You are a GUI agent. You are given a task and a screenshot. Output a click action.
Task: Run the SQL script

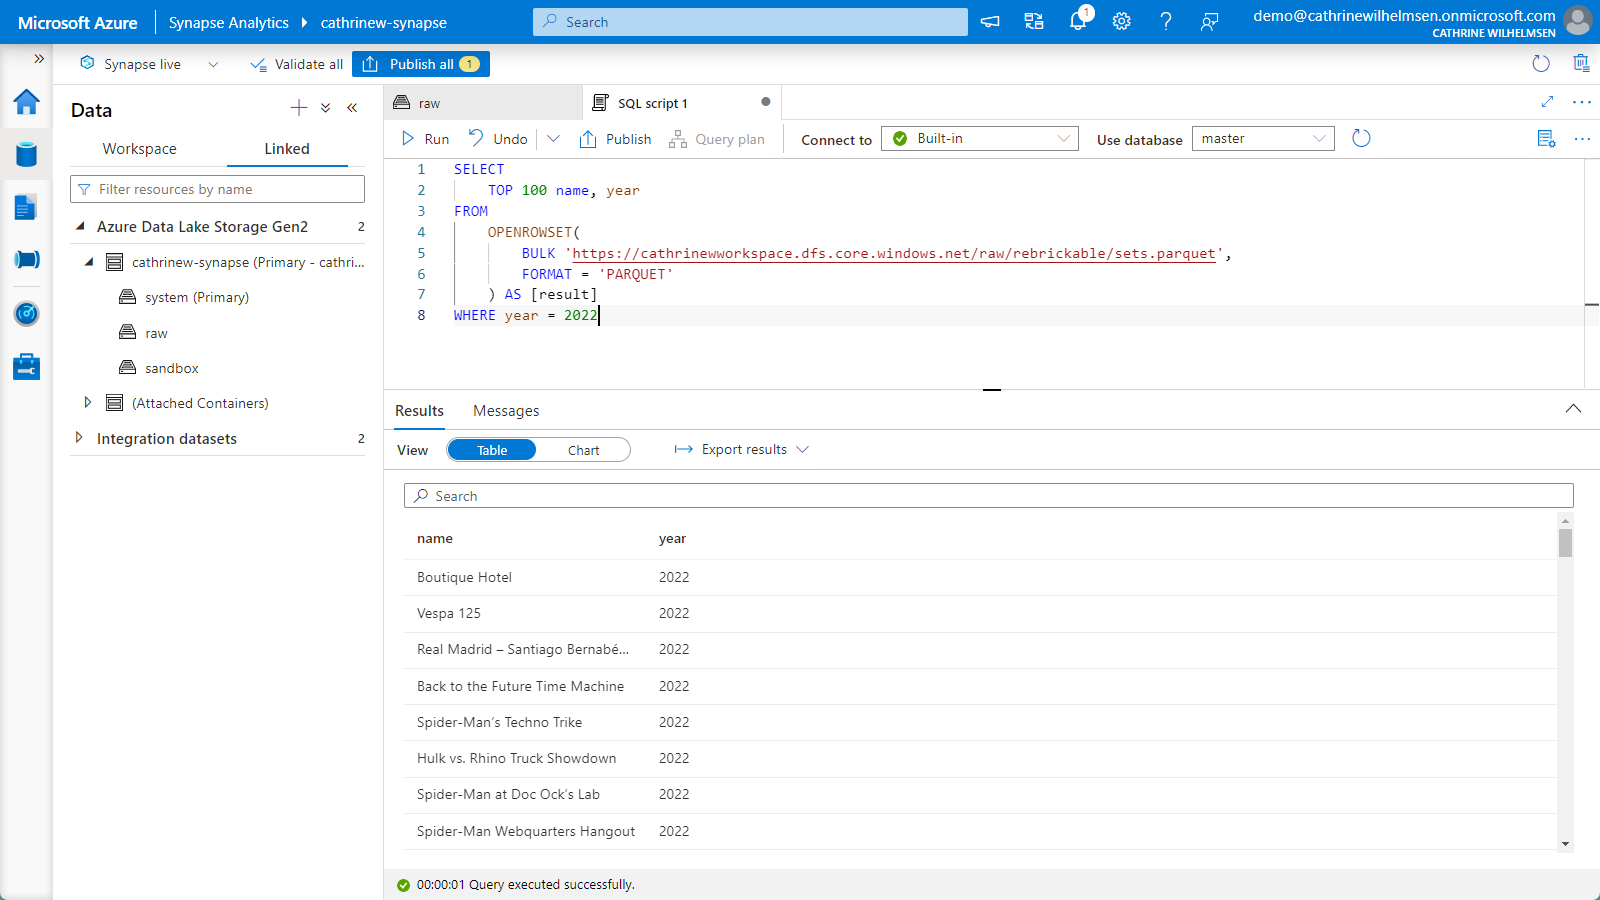(426, 139)
